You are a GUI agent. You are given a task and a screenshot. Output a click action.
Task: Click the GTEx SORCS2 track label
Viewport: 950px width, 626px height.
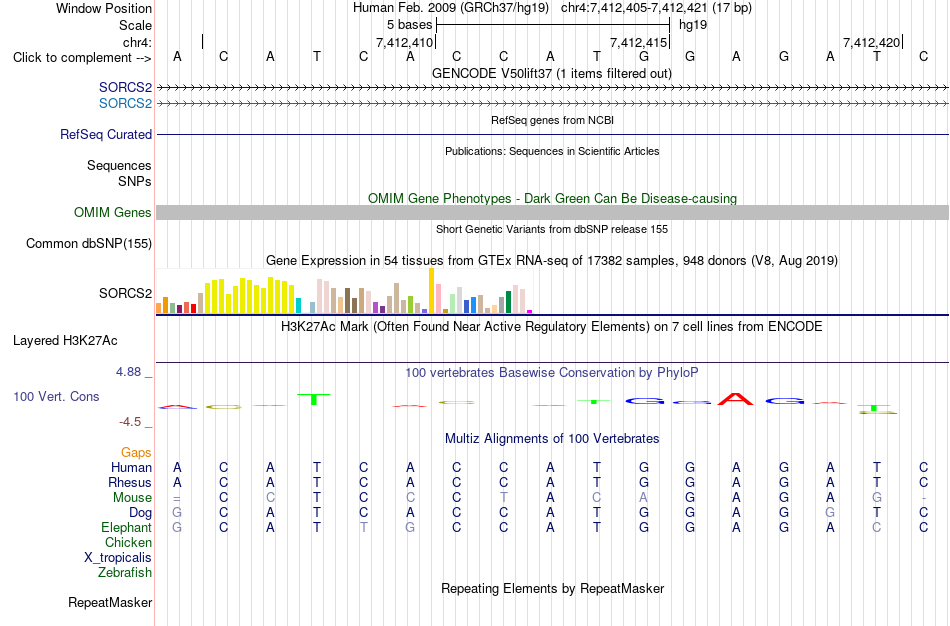point(125,293)
